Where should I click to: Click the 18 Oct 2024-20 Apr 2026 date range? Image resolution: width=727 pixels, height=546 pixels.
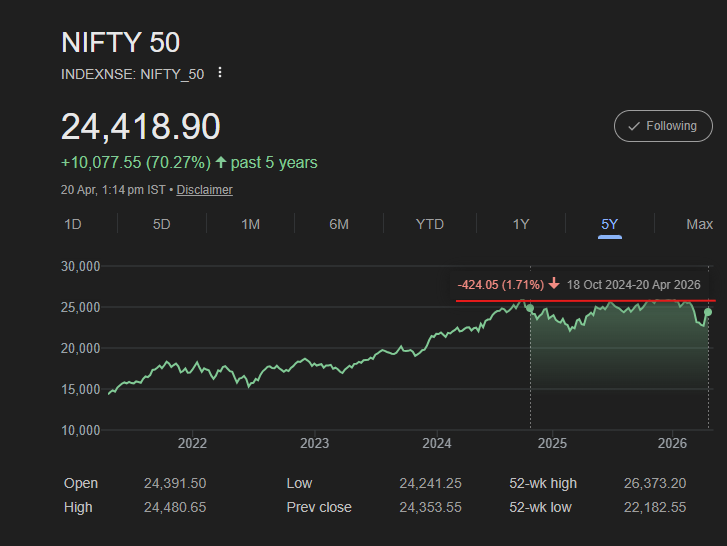633,285
